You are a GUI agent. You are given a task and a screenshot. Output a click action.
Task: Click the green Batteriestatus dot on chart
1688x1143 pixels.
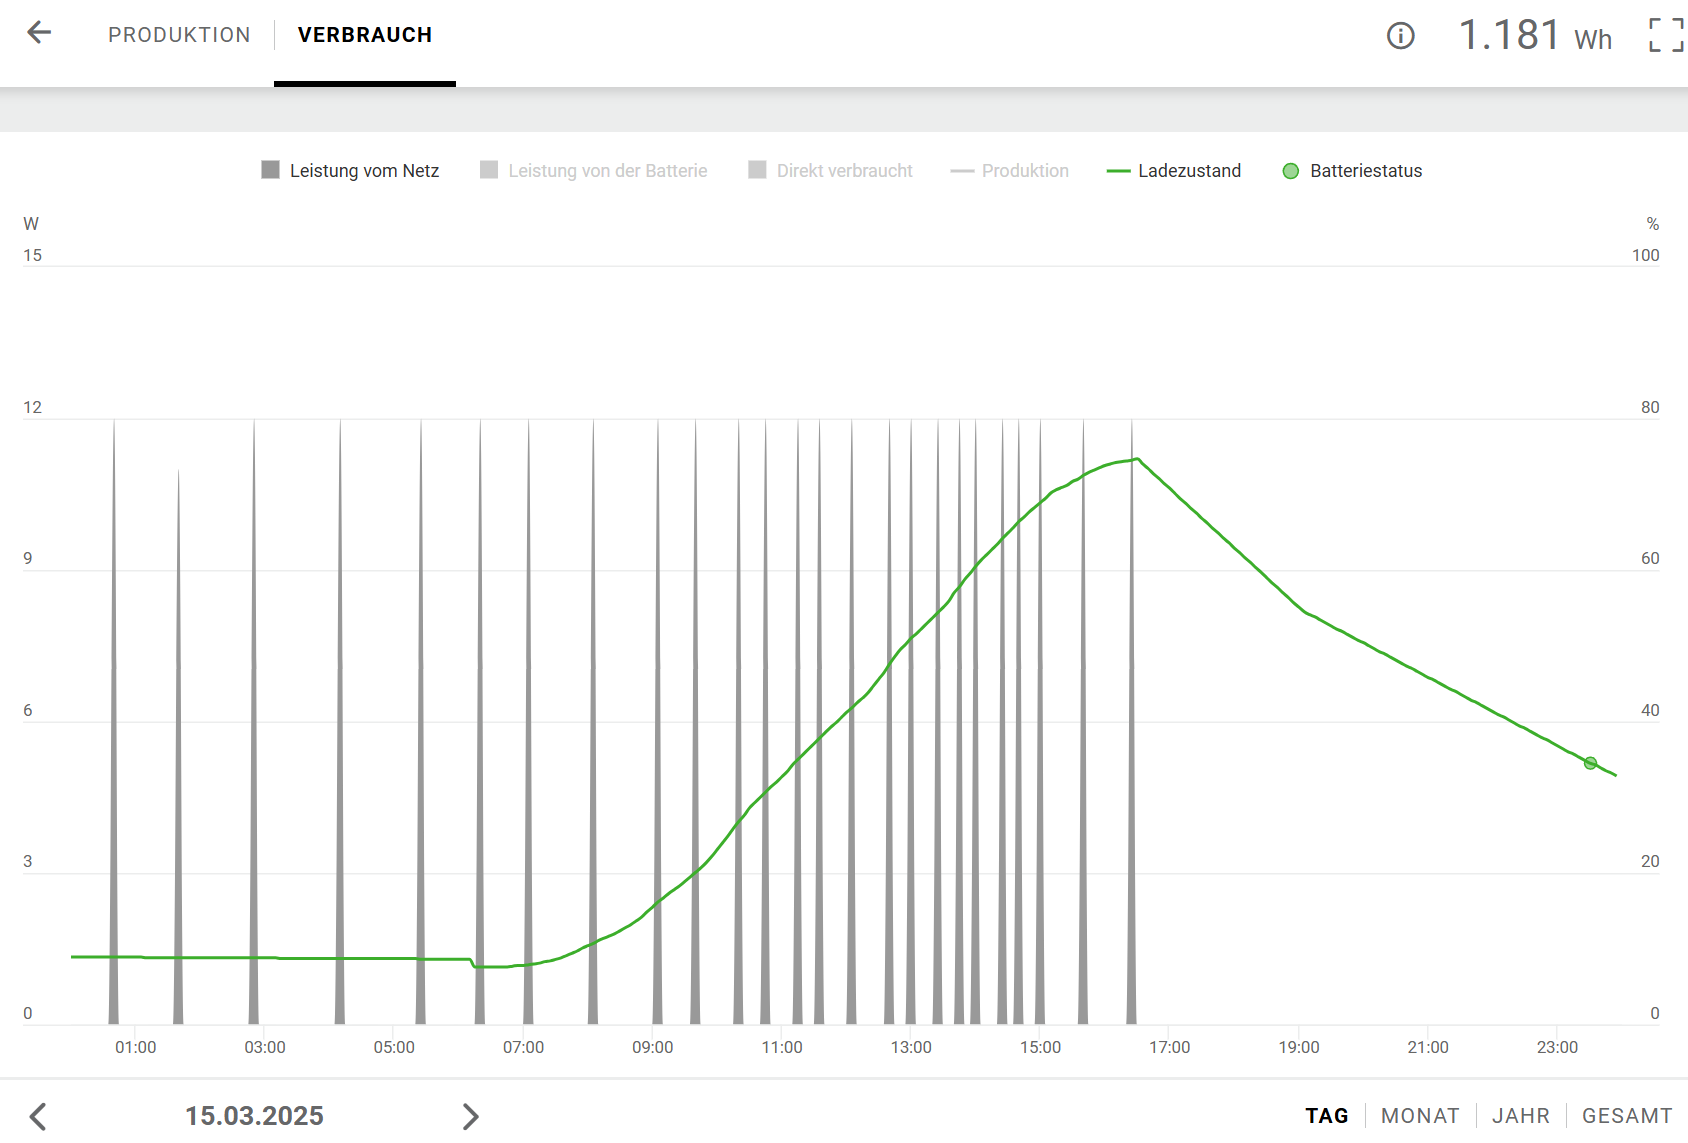click(x=1590, y=763)
